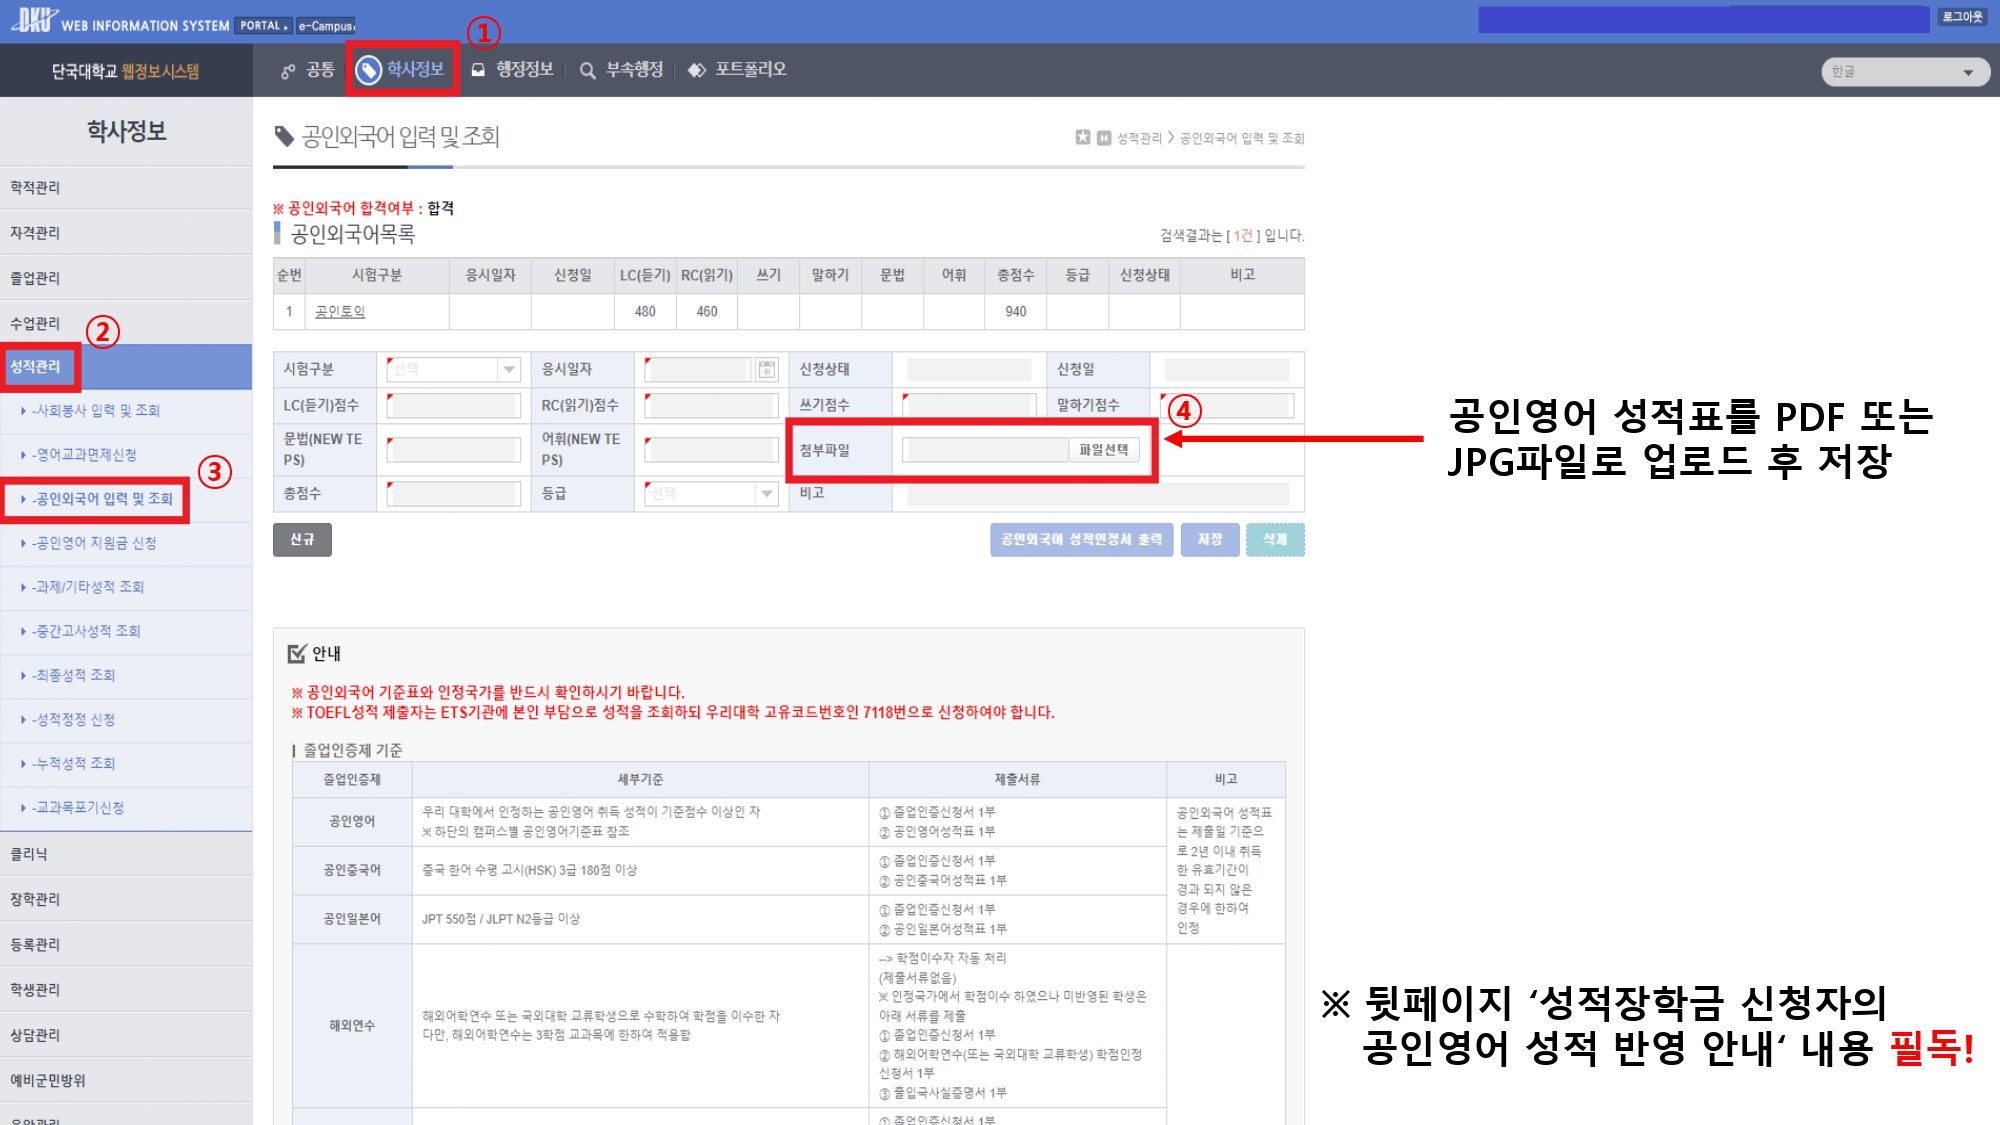Click the 파일선택 attachment button
The width and height of the screenshot is (2000, 1125).
(1104, 451)
